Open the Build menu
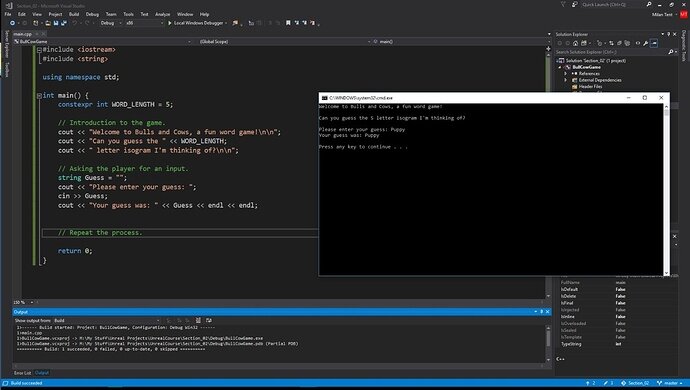This screenshot has width=690, height=390. tap(74, 14)
